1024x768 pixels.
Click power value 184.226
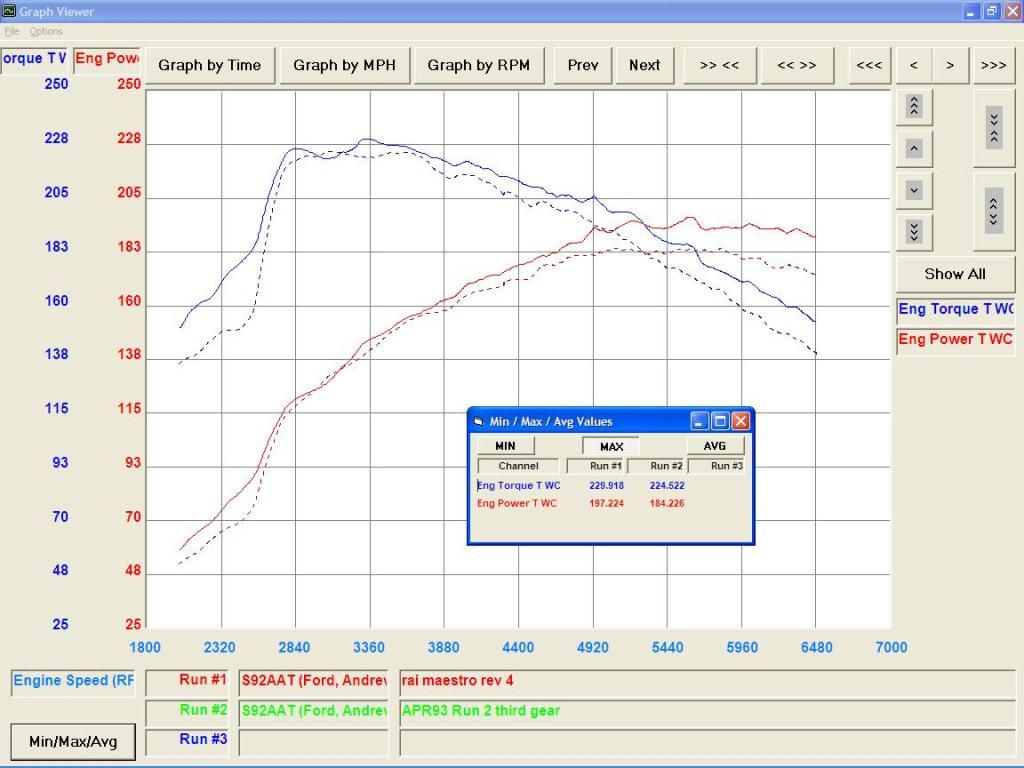[x=667, y=504]
